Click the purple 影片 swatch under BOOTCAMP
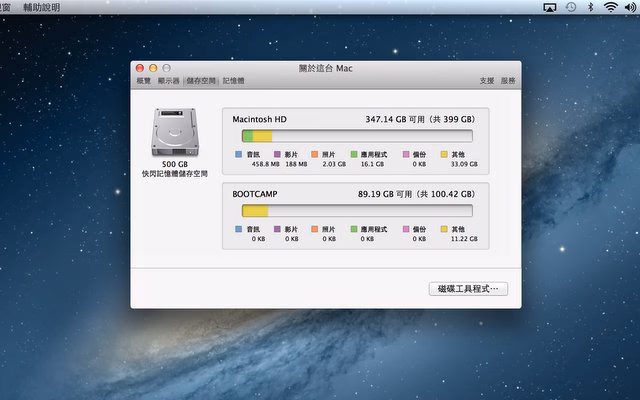 click(x=277, y=229)
